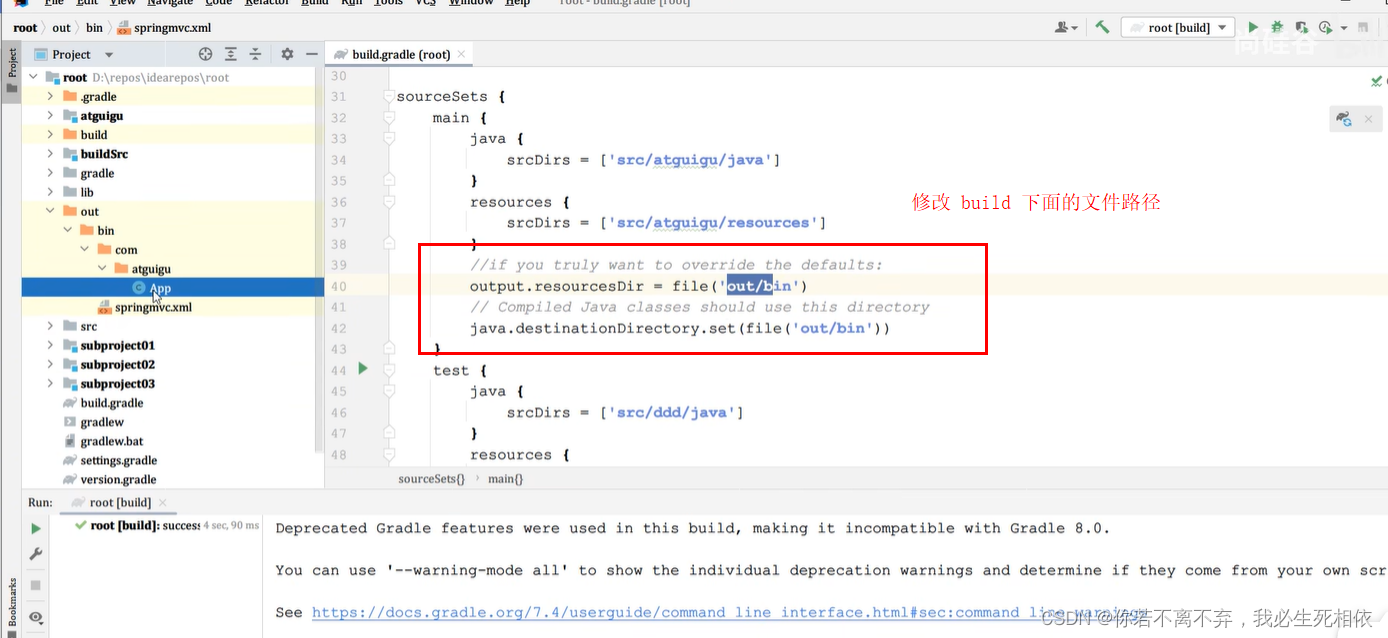The height and width of the screenshot is (638, 1388).
Task: Expand the atguigu module folder
Action: point(50,115)
